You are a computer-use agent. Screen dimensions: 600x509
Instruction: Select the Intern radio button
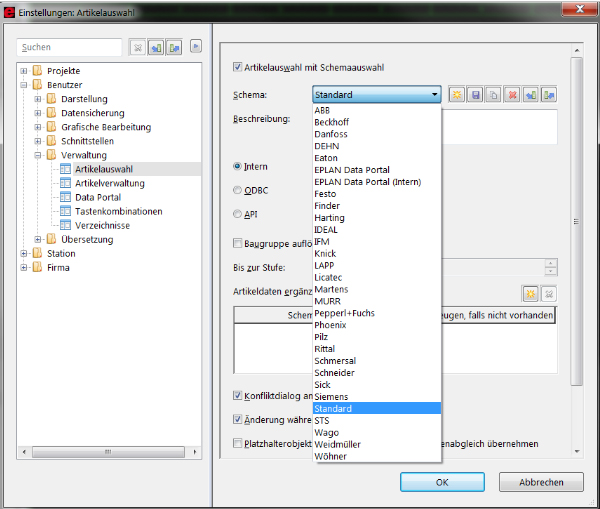click(238, 166)
